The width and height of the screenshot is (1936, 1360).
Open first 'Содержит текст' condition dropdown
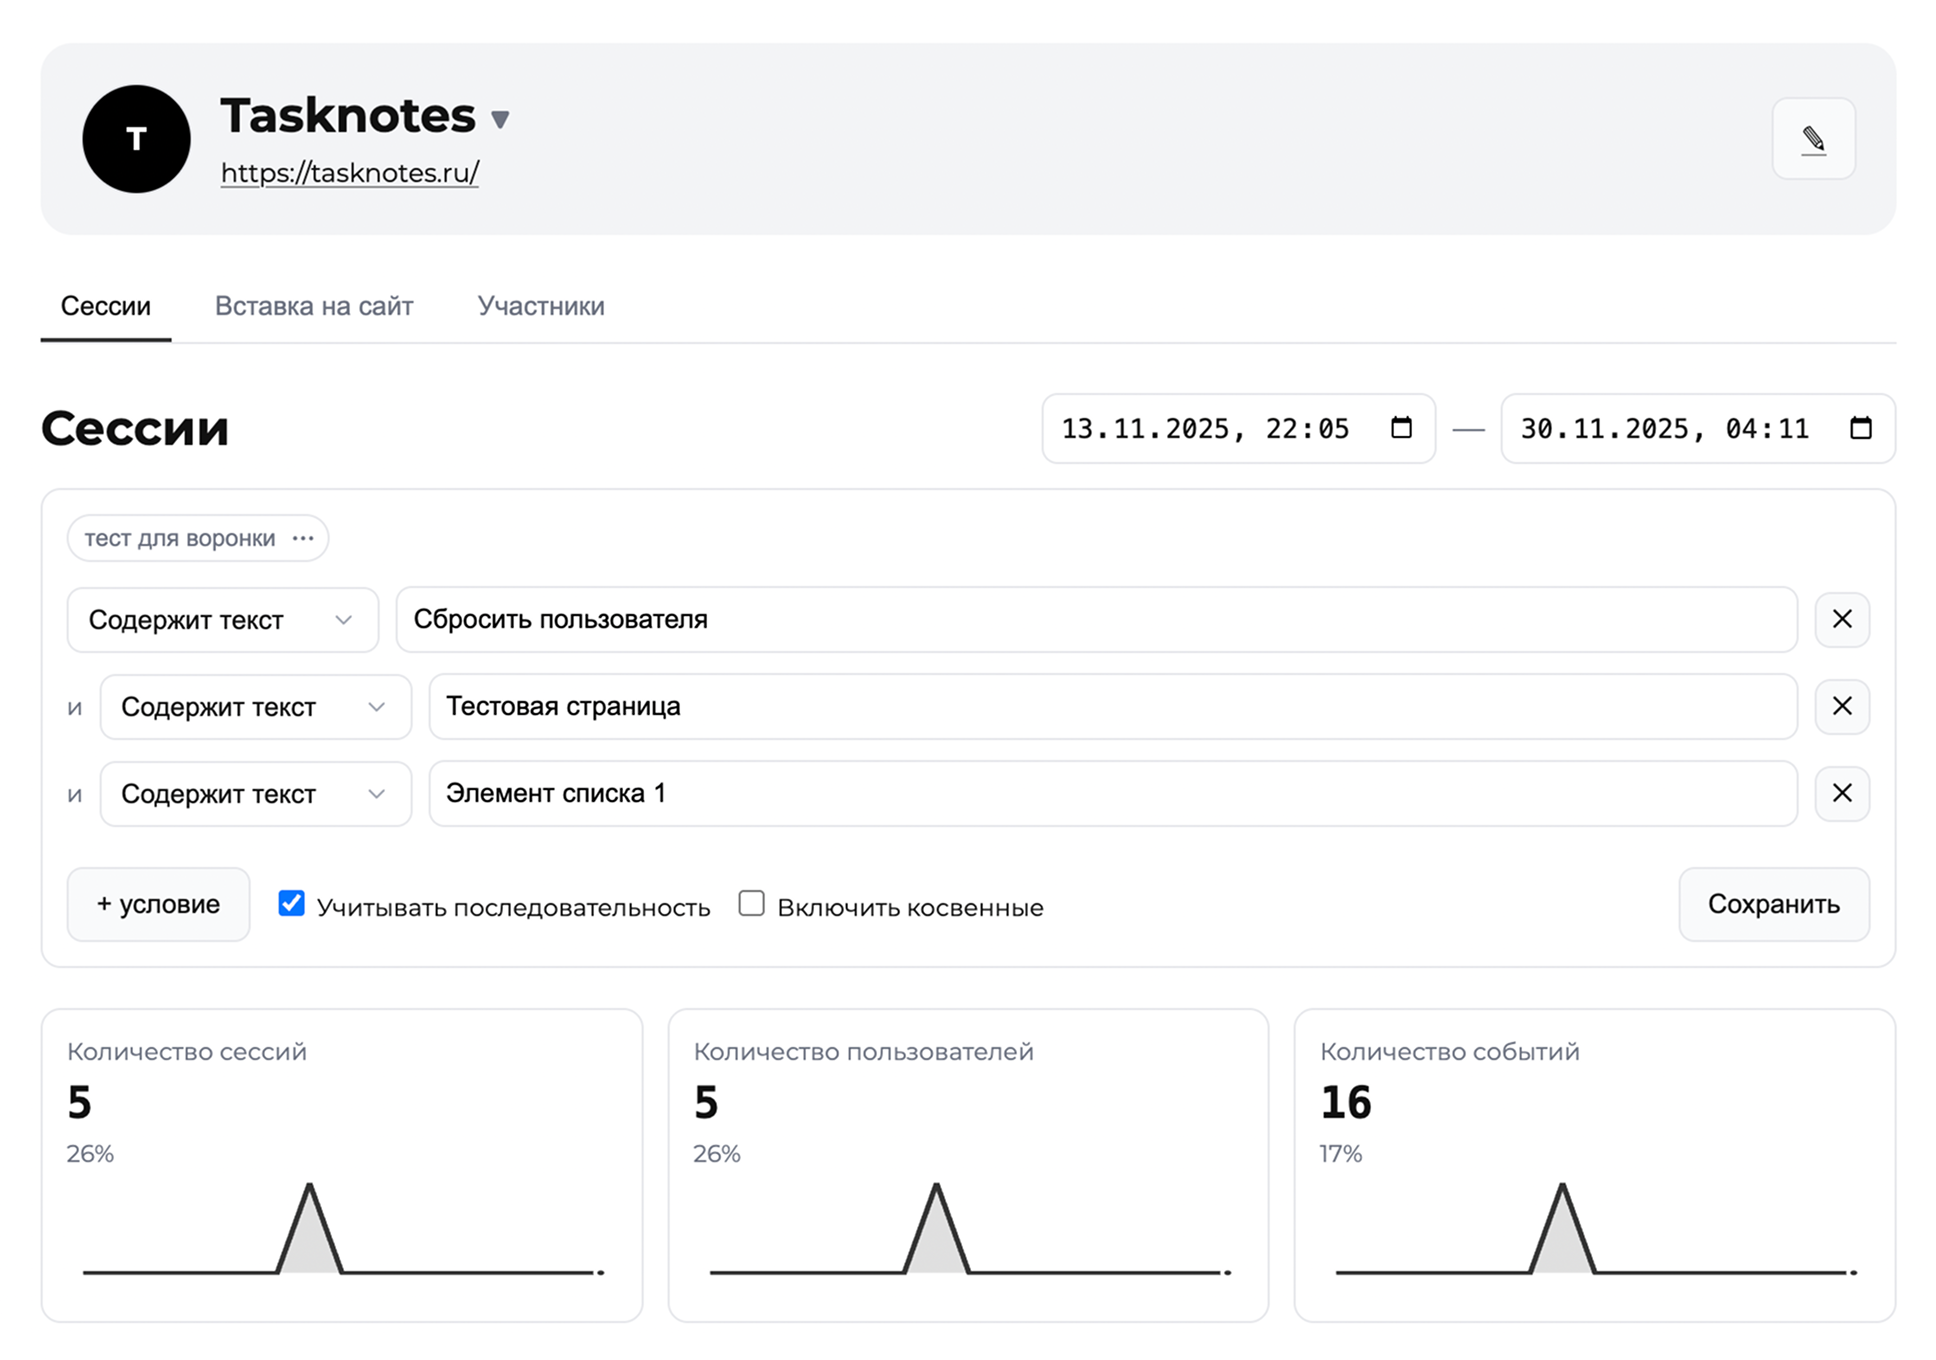click(x=222, y=620)
